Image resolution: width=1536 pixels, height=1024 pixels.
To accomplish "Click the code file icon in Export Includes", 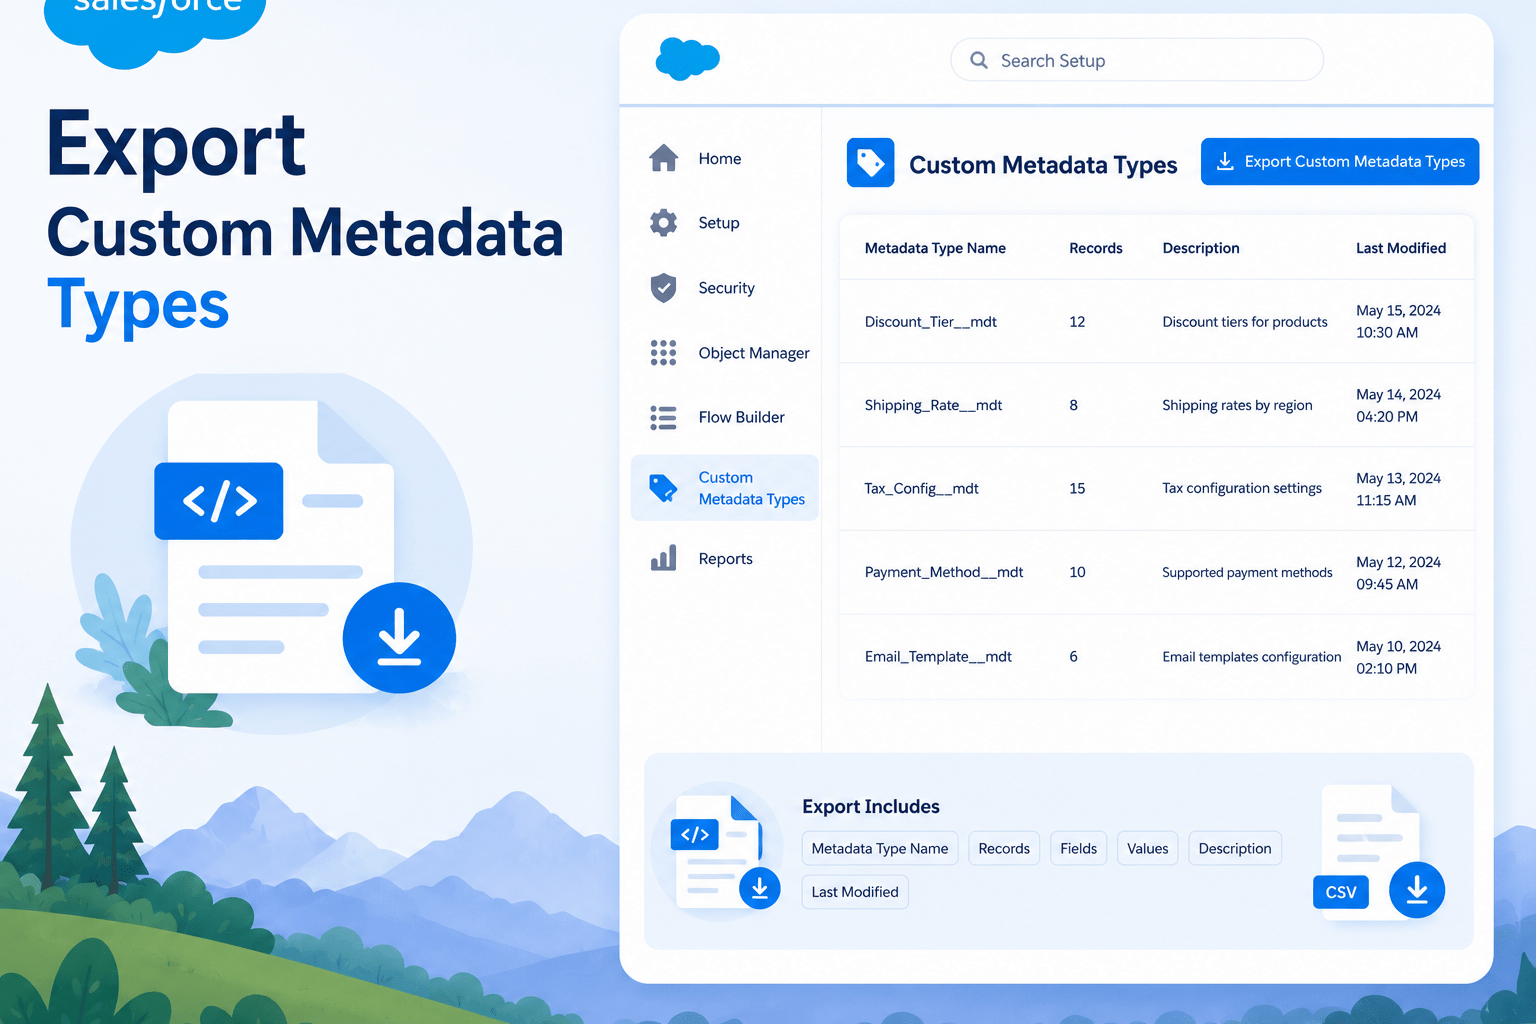I will pyautogui.click(x=718, y=851).
